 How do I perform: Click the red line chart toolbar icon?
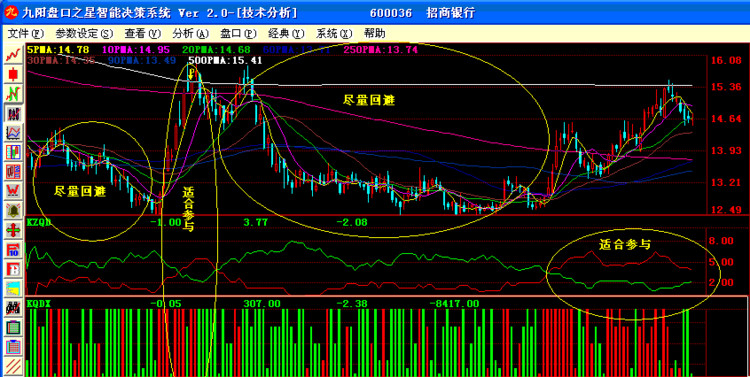(x=13, y=54)
